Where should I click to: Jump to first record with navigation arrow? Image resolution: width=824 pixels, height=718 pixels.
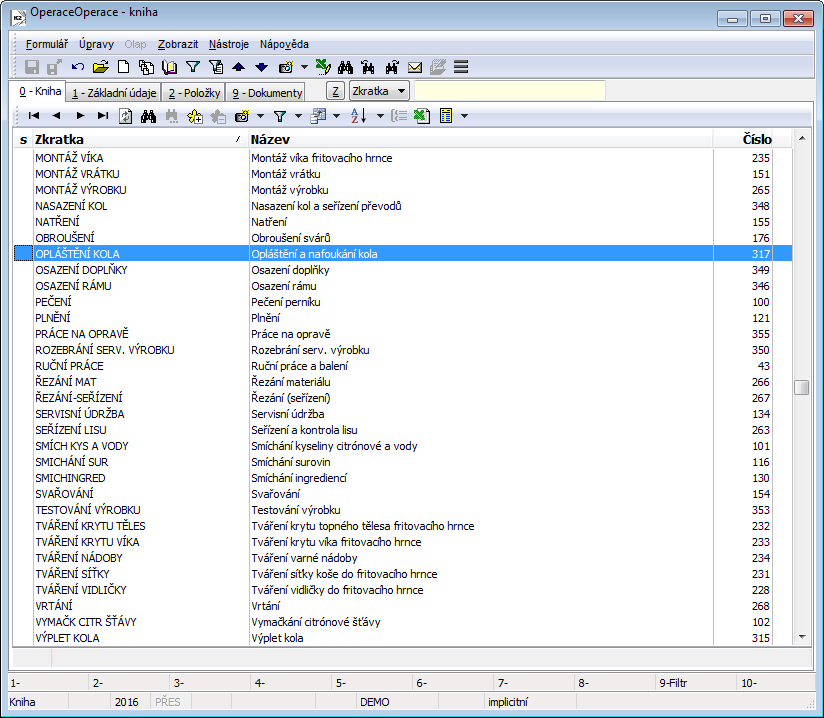point(34,116)
